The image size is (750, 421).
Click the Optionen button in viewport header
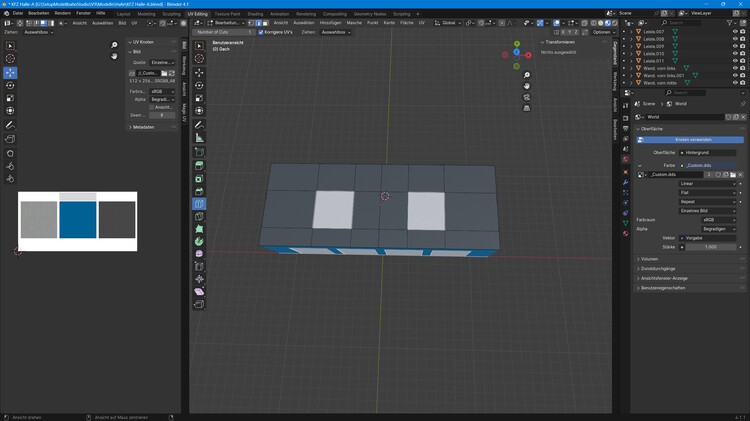pyautogui.click(x=601, y=32)
